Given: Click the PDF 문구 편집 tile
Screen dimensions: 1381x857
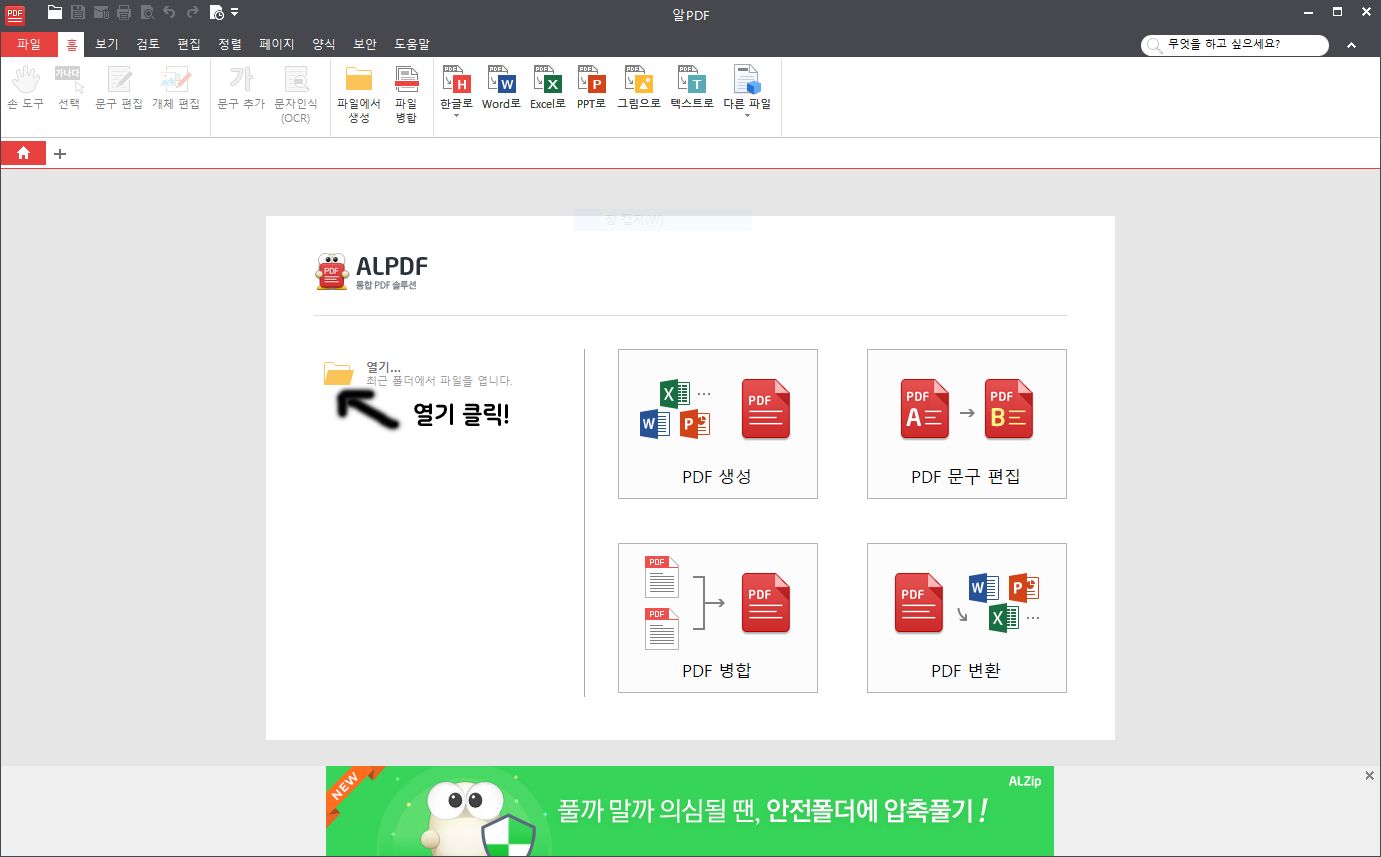Looking at the screenshot, I should tap(967, 424).
